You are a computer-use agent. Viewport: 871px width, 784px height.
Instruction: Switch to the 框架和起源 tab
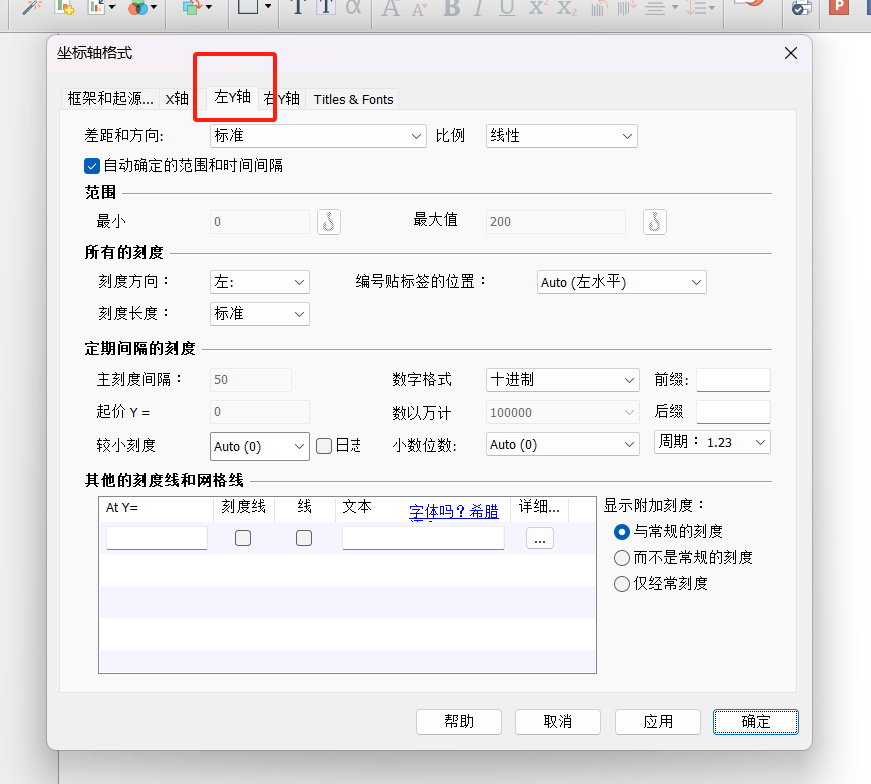coord(110,98)
